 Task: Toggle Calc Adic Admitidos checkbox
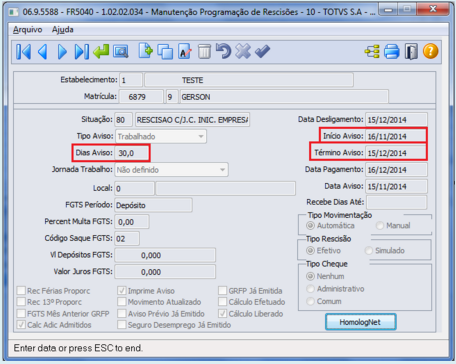tap(21, 325)
